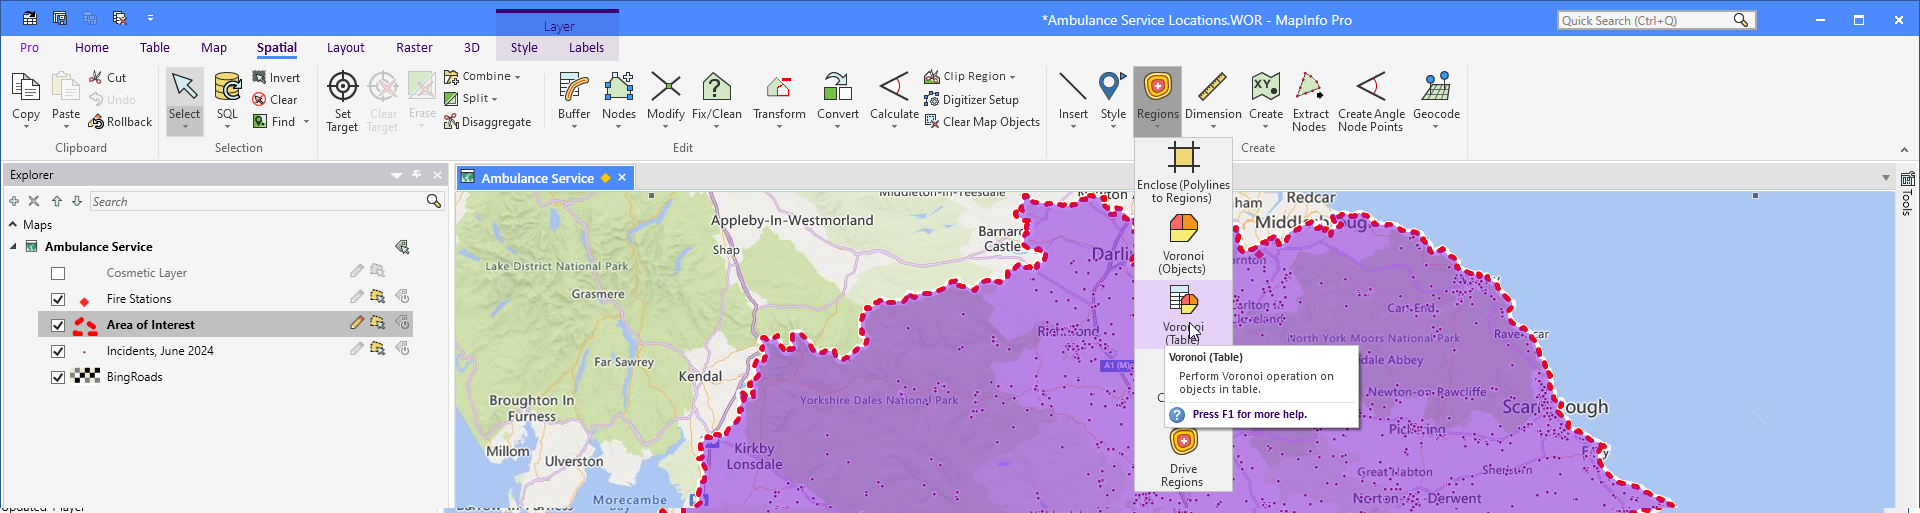Open the Pro backstage menu
Screen dimensions: 1920x513
(30, 48)
